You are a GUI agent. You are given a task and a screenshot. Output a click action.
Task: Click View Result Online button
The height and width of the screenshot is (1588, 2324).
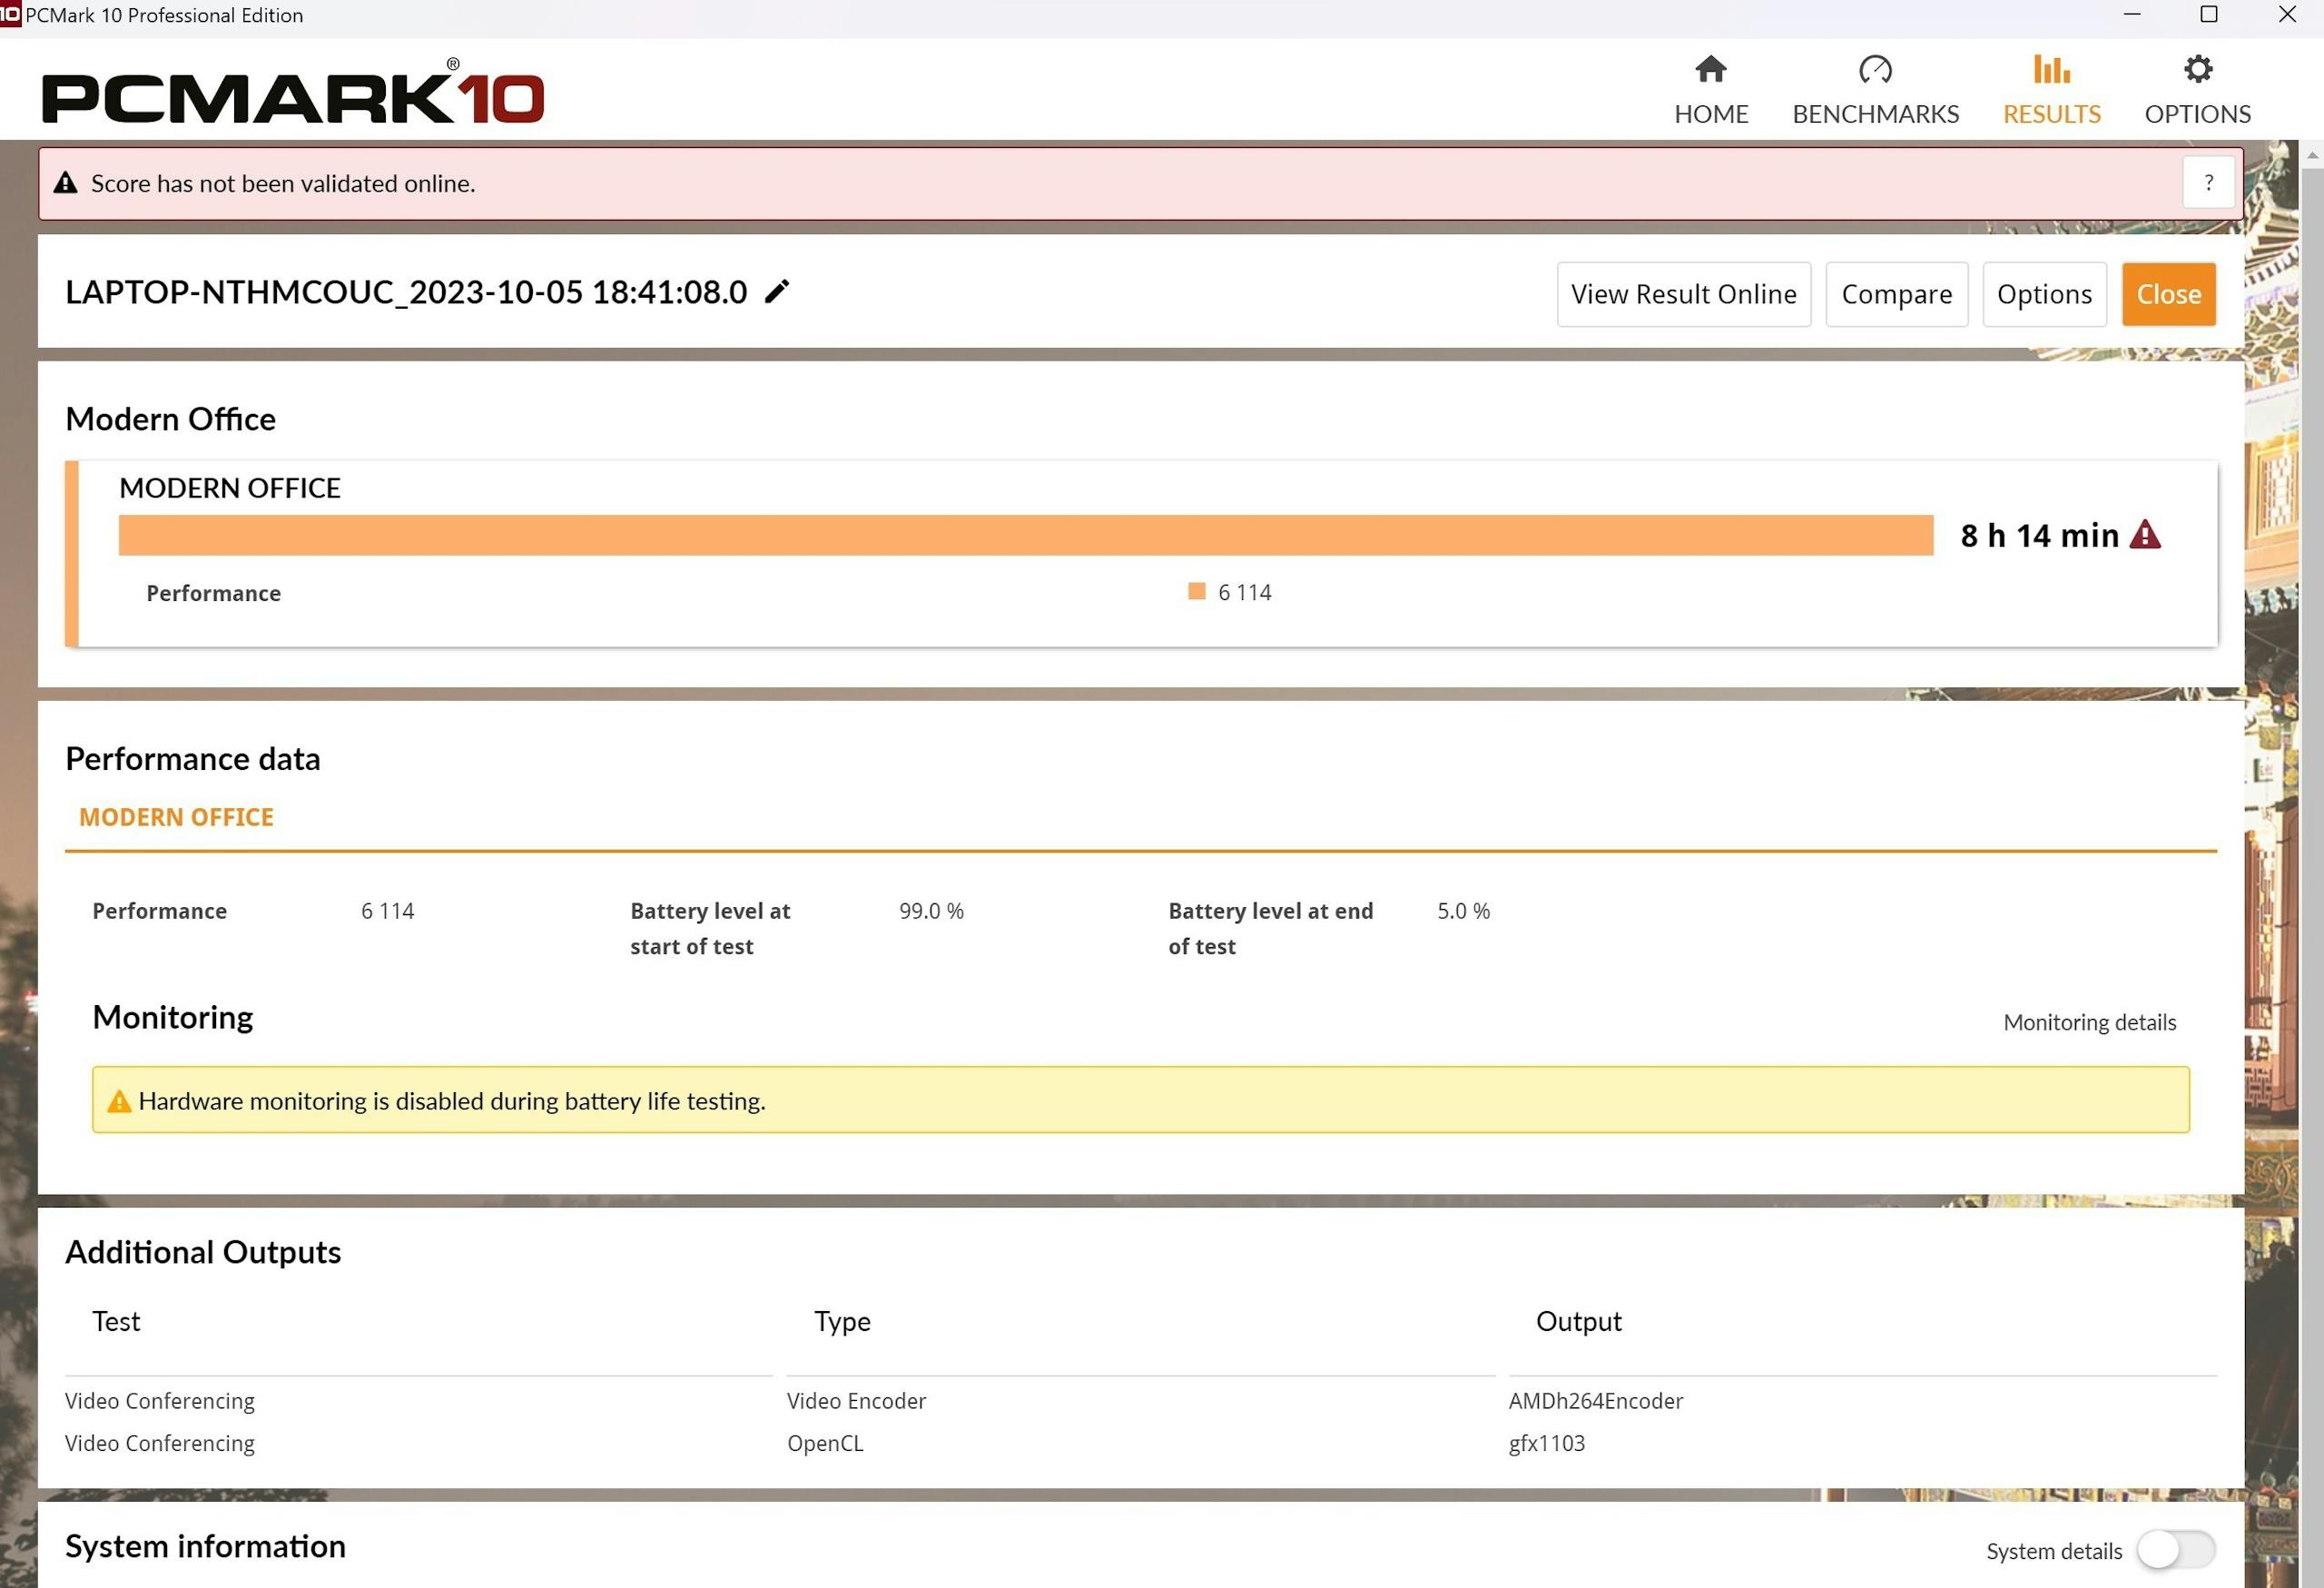pos(1683,294)
